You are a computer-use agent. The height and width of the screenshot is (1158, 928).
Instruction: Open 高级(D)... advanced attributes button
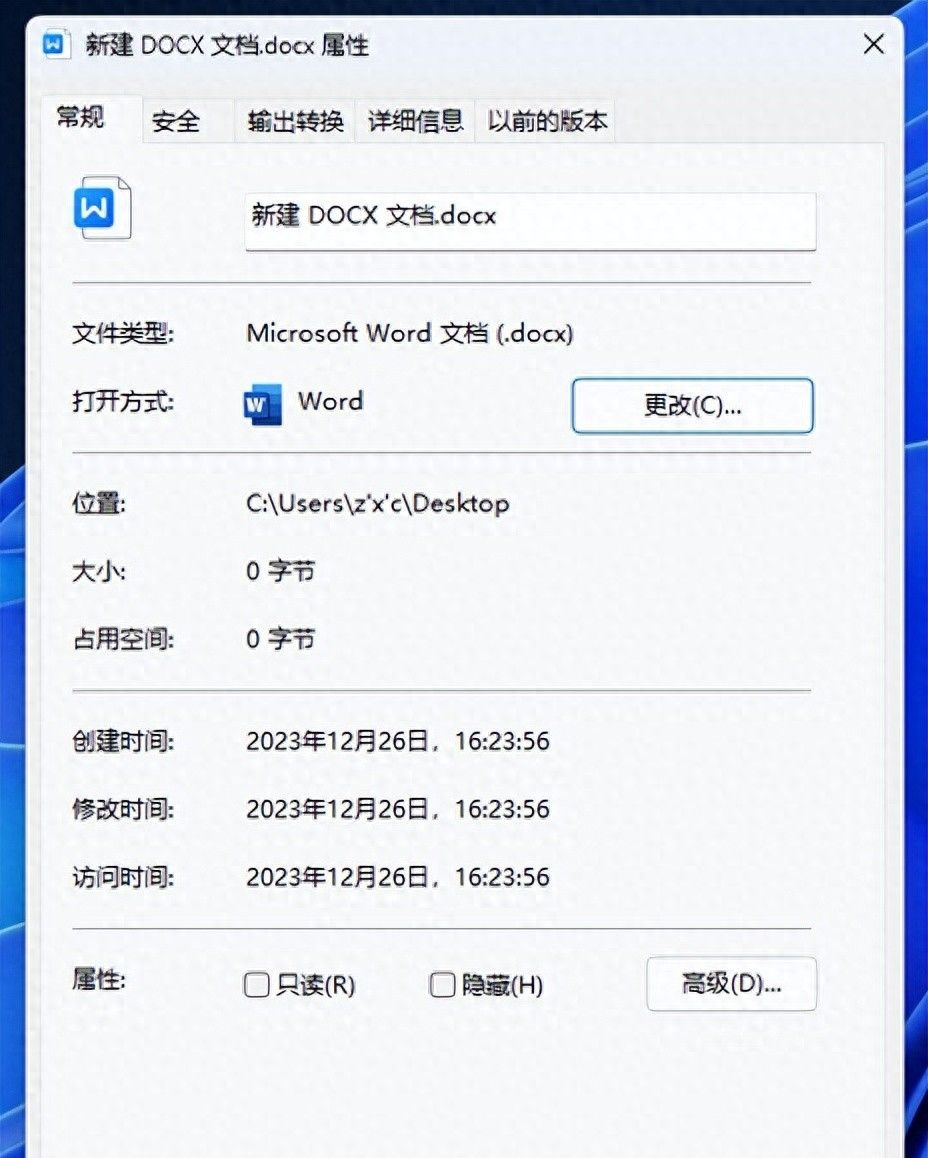point(732,984)
